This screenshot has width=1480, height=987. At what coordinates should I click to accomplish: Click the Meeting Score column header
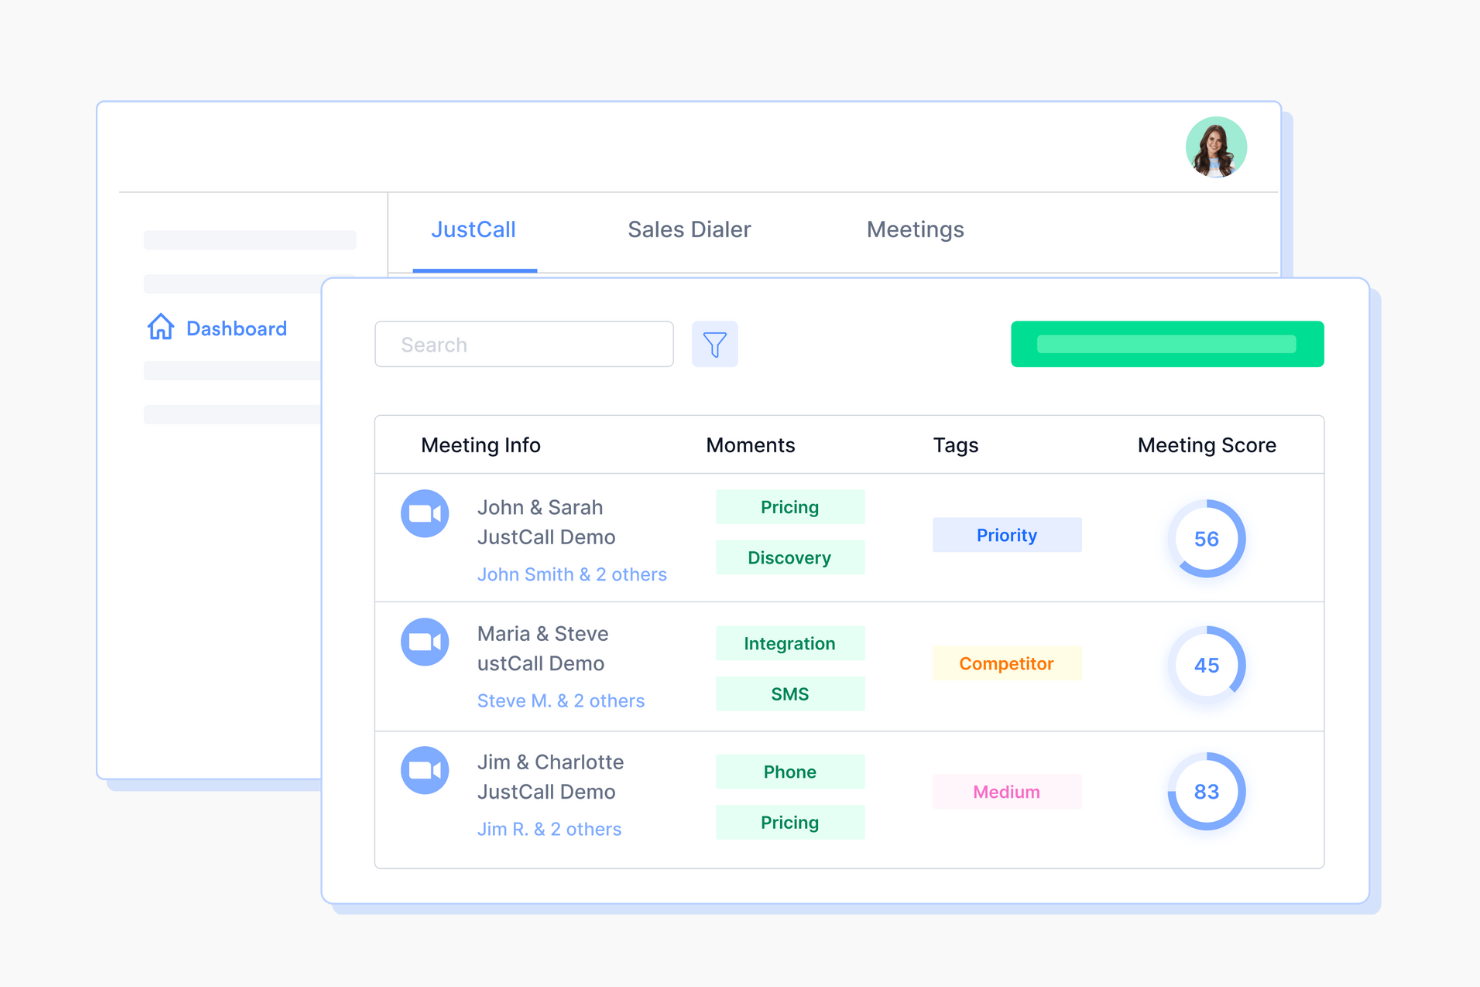[1207, 445]
